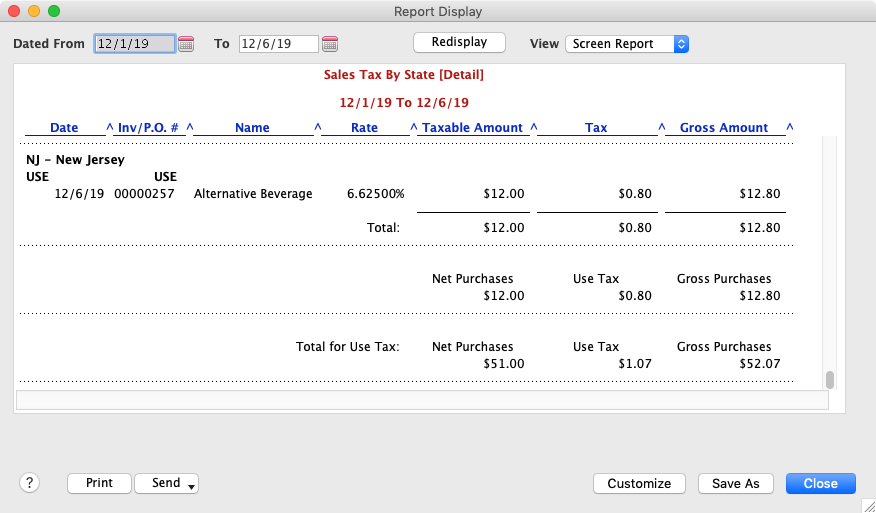Click the help question mark button
Viewport: 876px width, 513px height.
[x=28, y=483]
